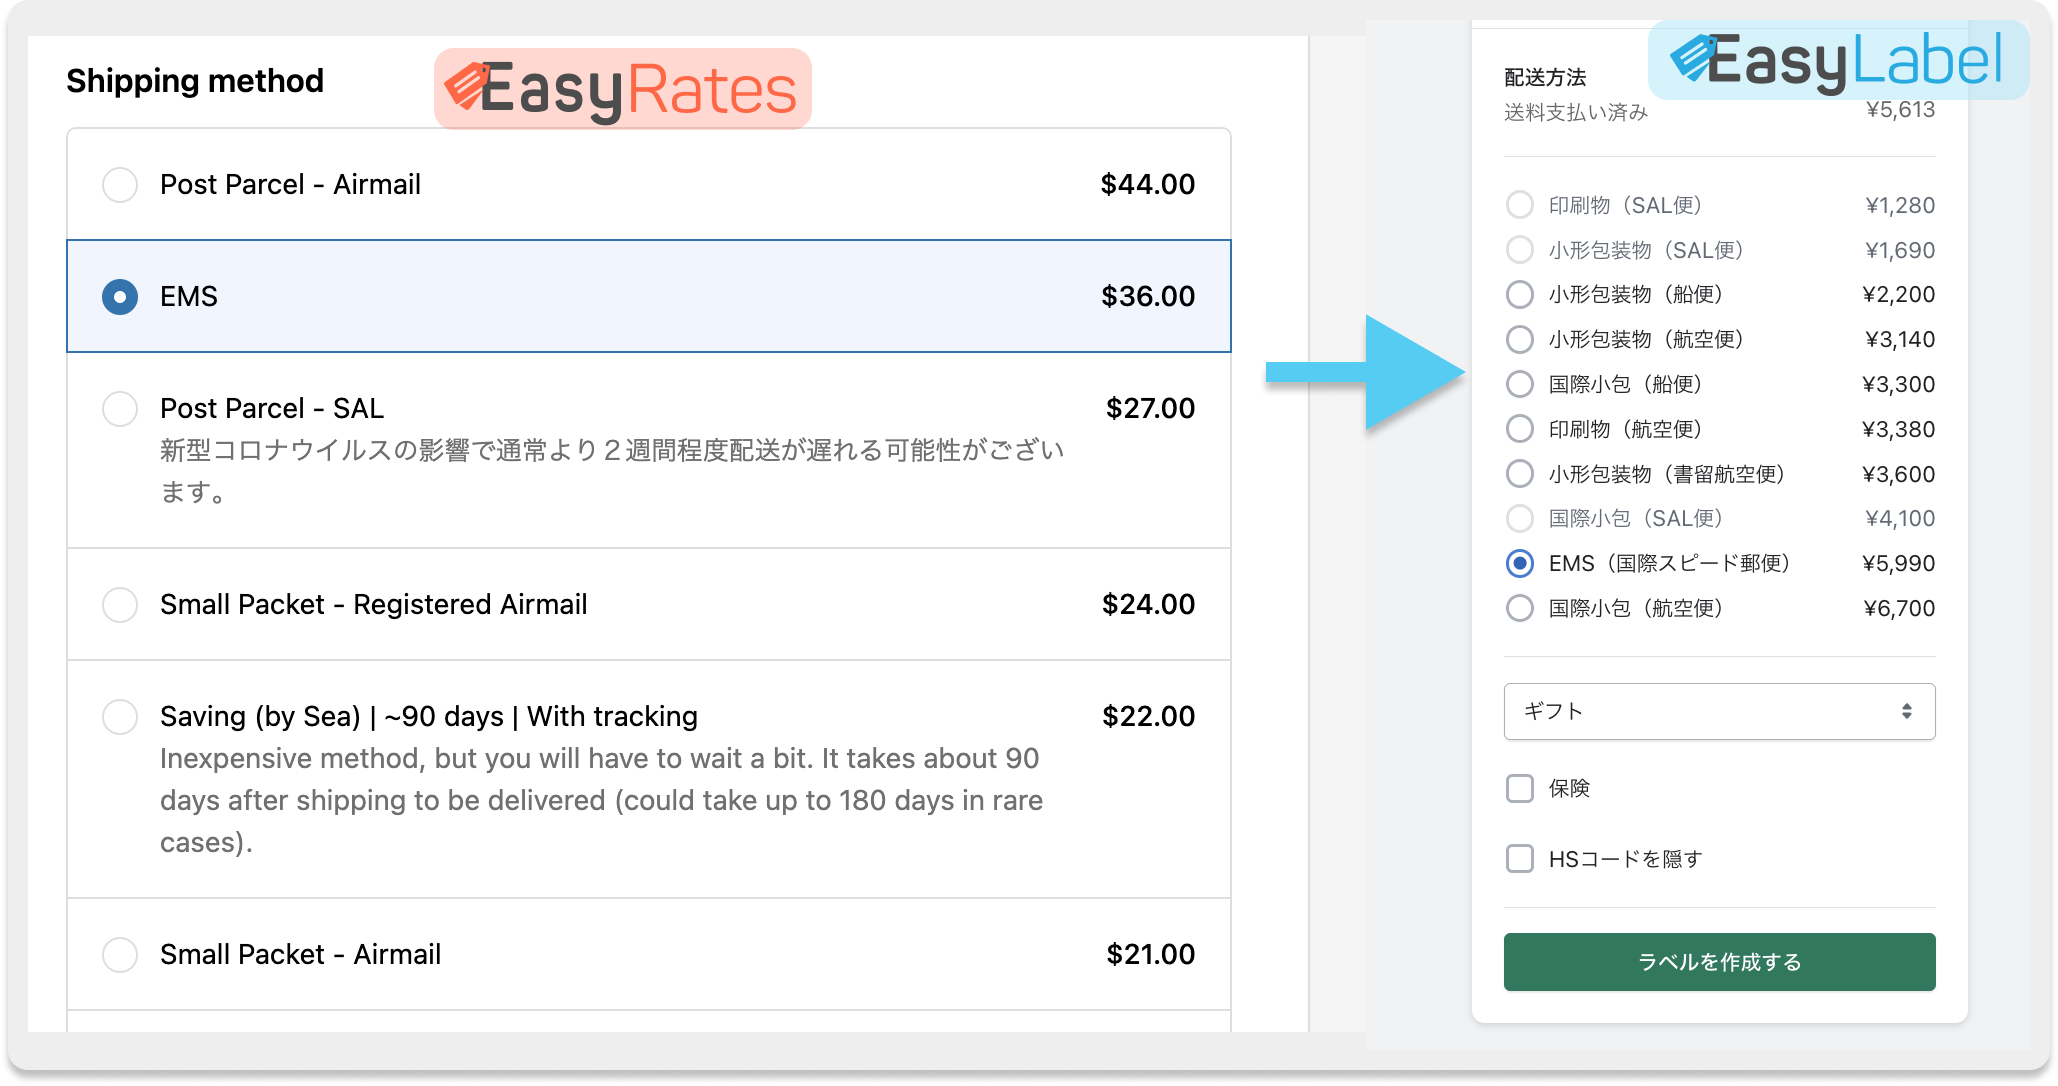Choose Saving (by Sea) shipping option
This screenshot has width=2058, height=1086.
coord(120,717)
